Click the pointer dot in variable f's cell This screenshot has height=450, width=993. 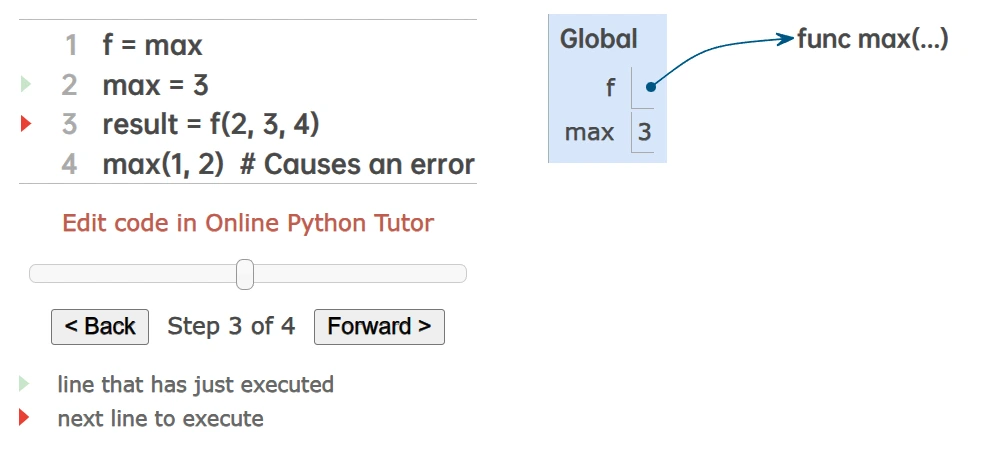tap(650, 87)
